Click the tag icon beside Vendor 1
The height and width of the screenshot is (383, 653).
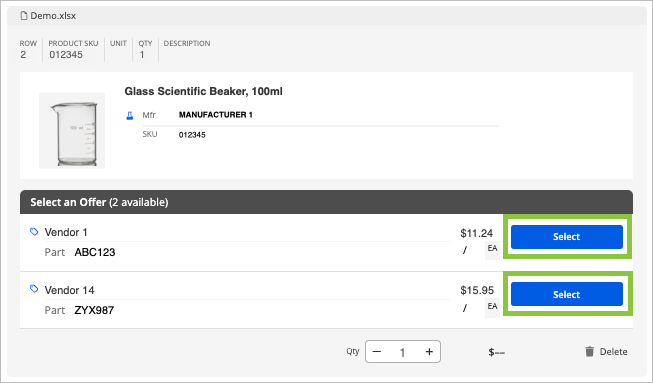click(34, 231)
